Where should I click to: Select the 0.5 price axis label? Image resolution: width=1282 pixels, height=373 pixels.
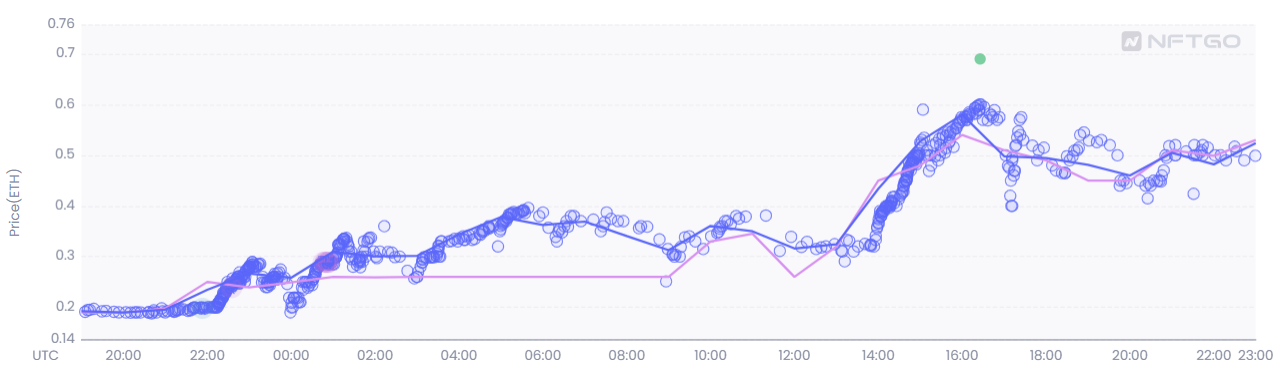click(65, 155)
